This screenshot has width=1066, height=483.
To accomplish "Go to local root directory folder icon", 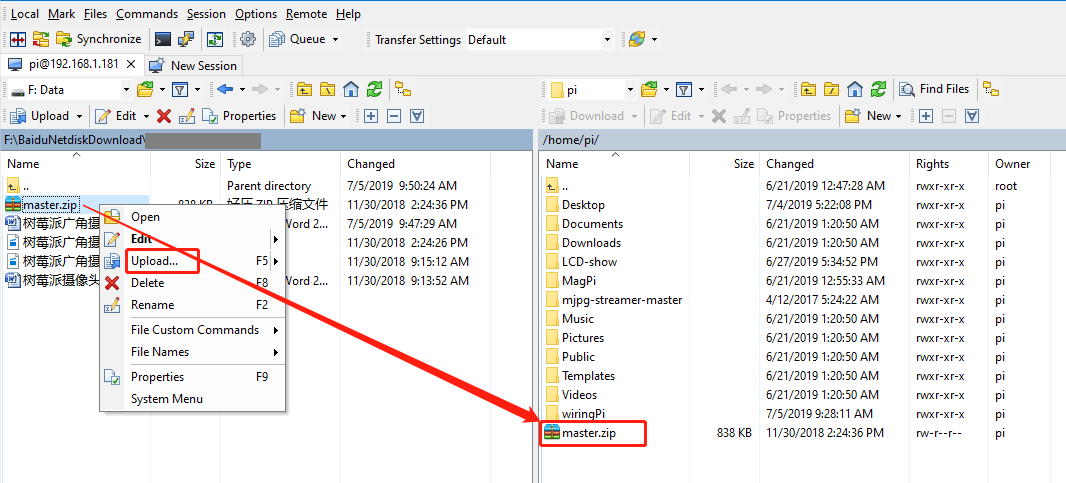I will [328, 89].
